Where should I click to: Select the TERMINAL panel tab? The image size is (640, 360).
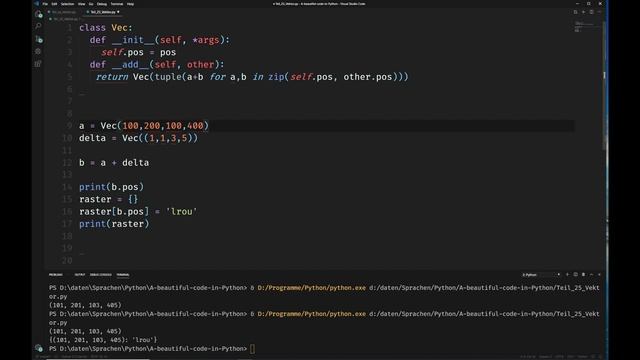click(123, 275)
